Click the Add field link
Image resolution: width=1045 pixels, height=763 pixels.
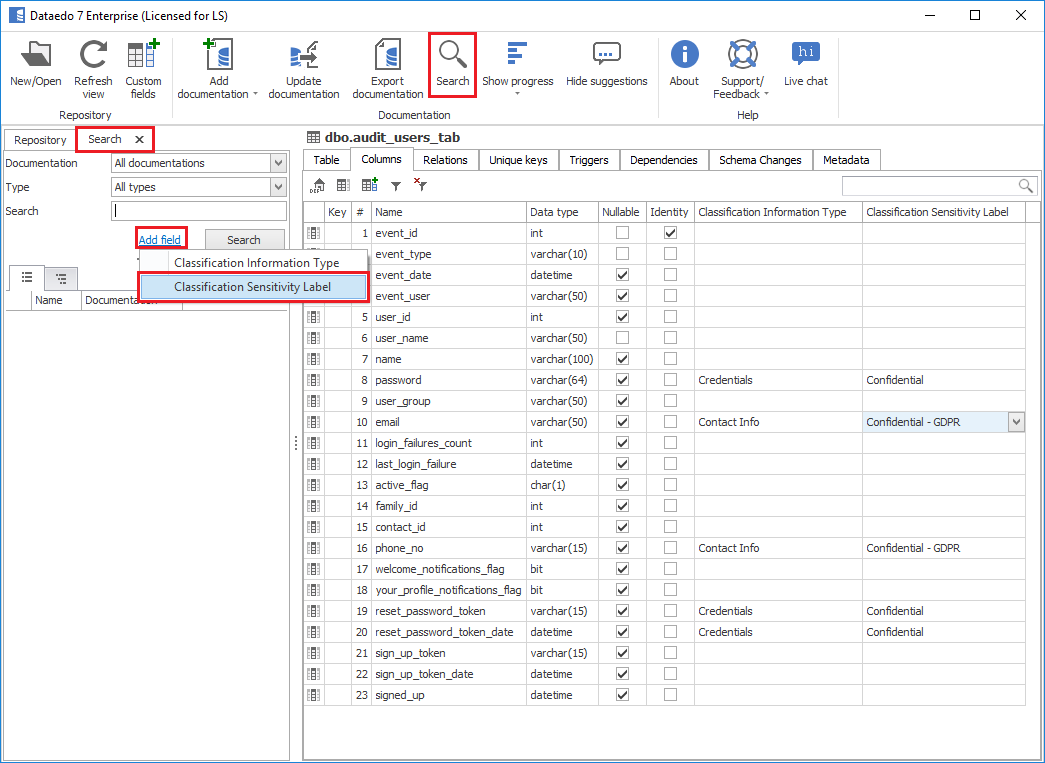pyautogui.click(x=160, y=240)
